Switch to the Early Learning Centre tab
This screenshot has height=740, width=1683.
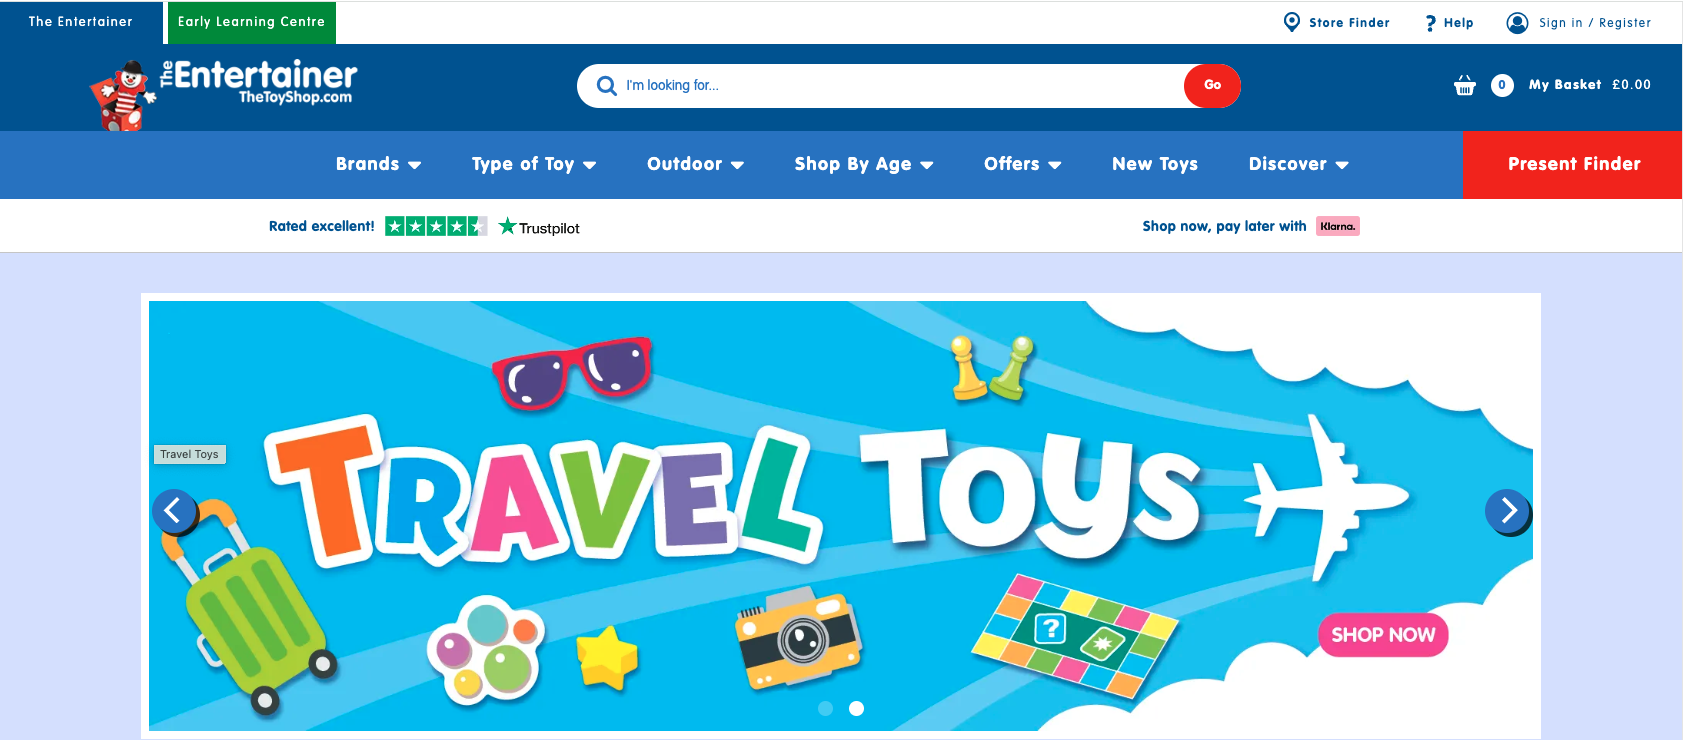252,22
